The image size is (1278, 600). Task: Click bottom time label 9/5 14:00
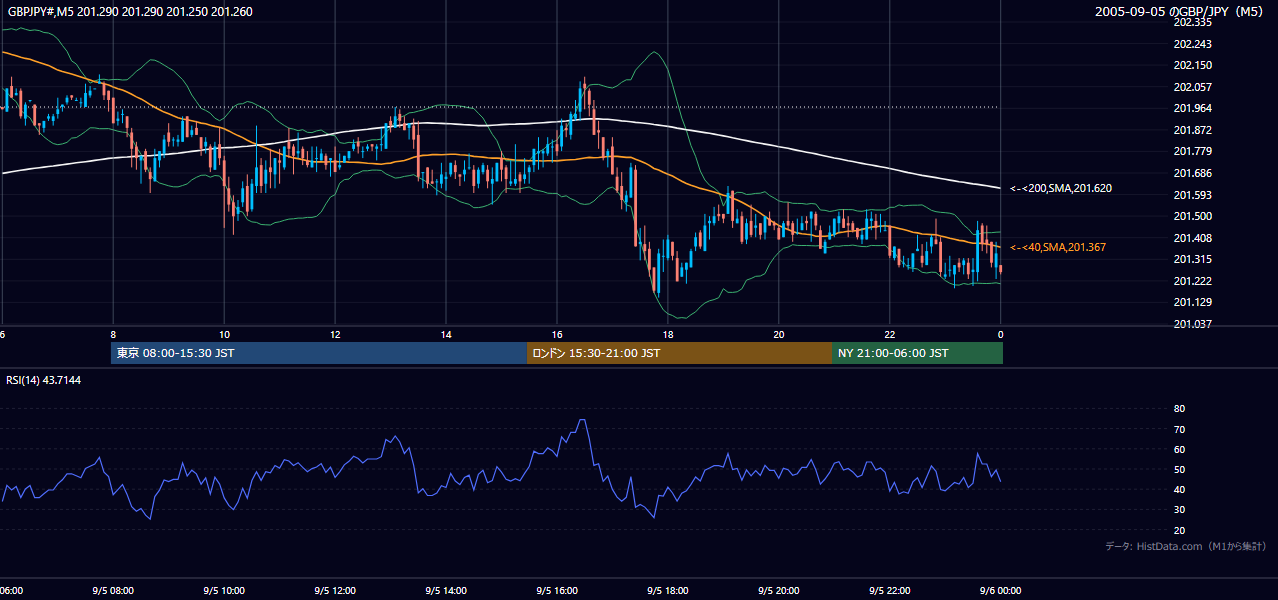(x=446, y=590)
